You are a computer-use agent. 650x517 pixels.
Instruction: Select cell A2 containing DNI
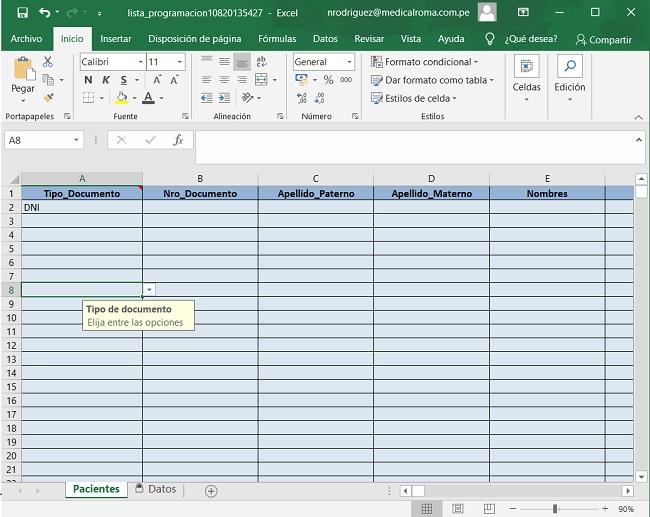pyautogui.click(x=82, y=207)
